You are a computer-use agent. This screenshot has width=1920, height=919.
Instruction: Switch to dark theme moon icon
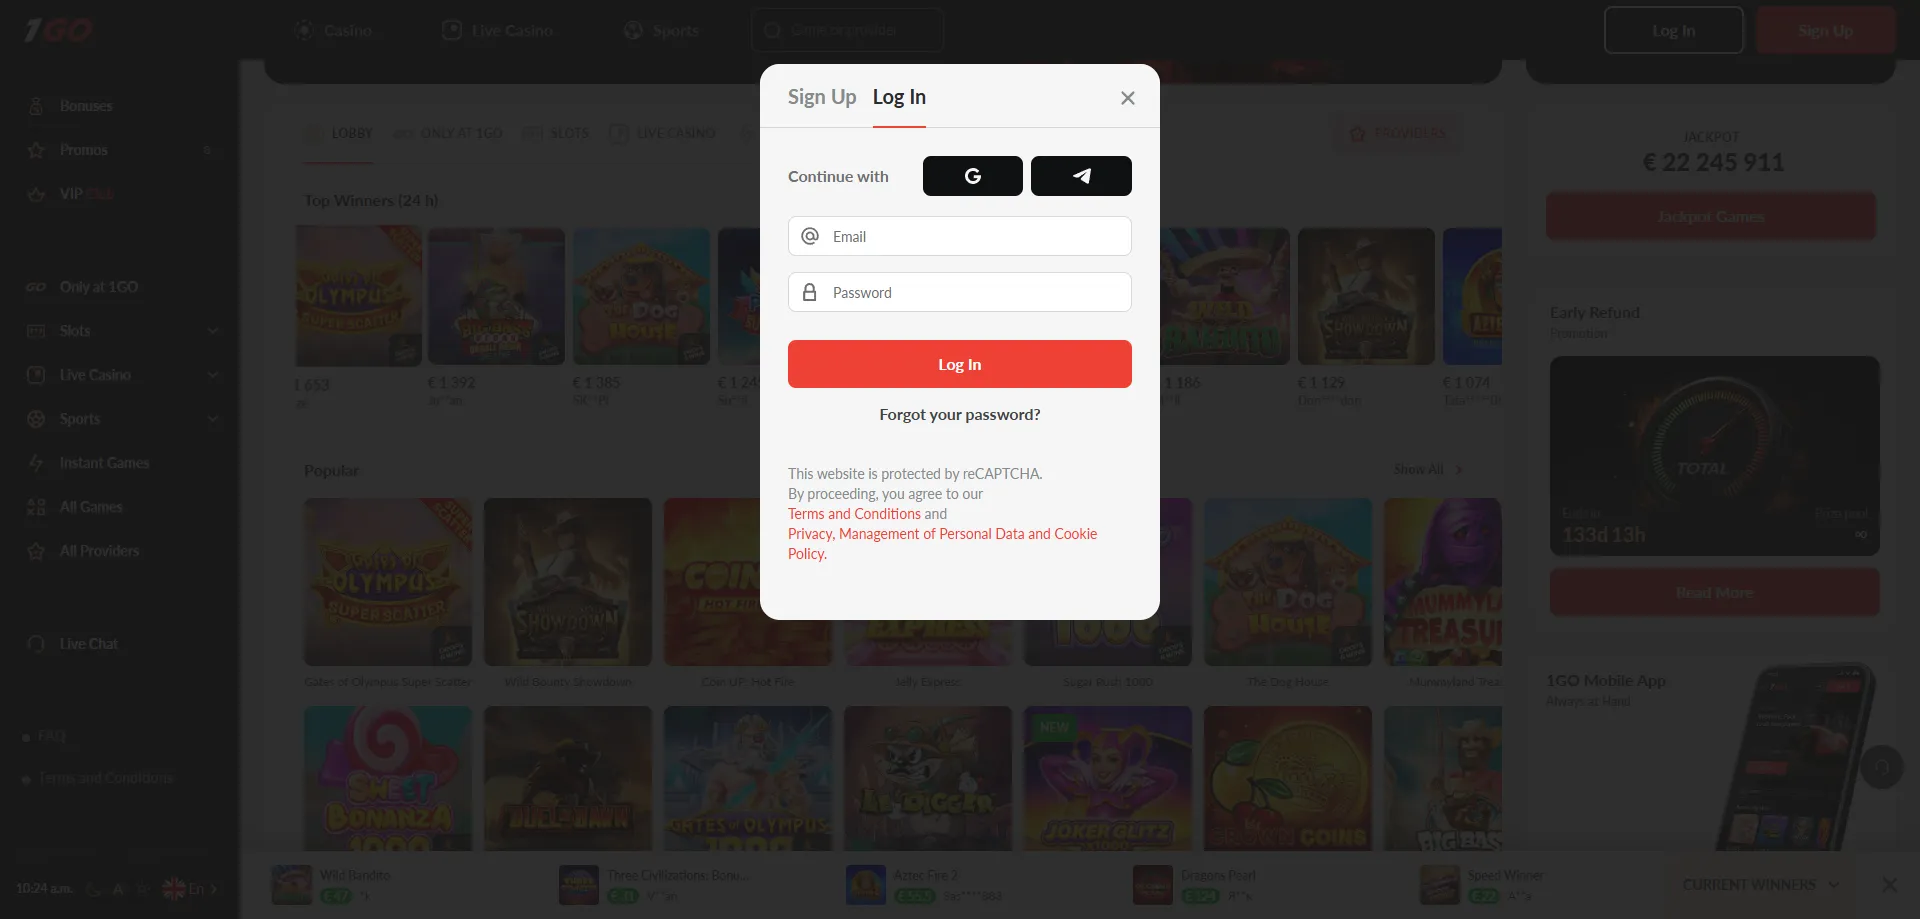(93, 889)
